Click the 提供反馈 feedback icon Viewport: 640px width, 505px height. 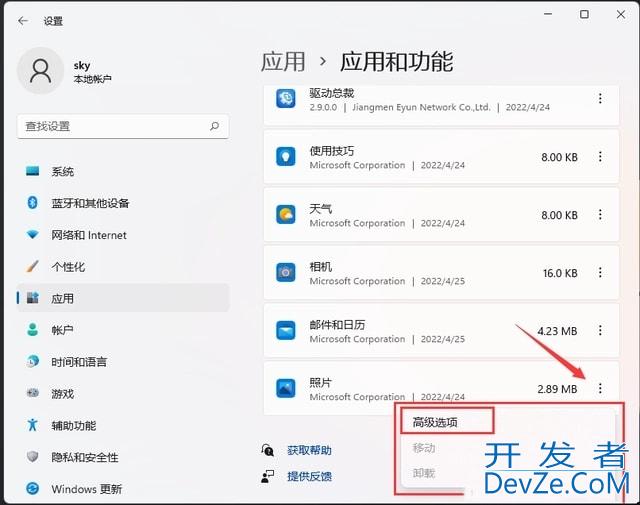[x=267, y=476]
